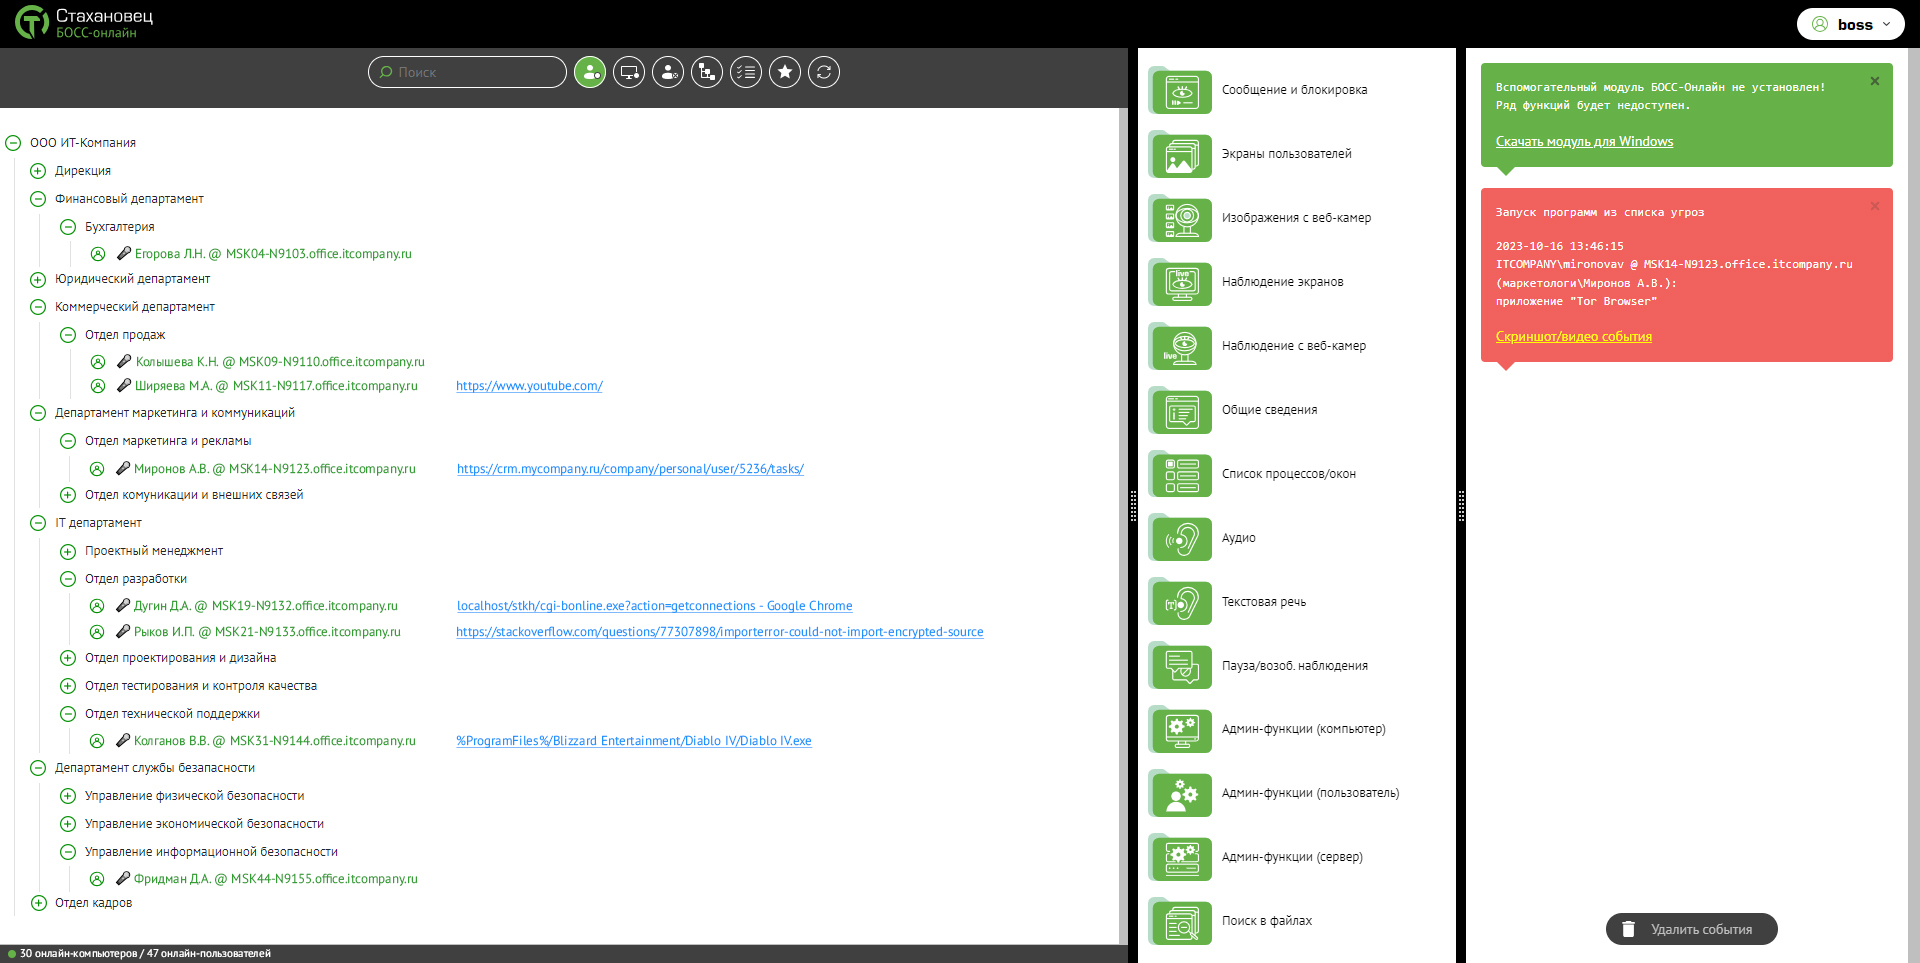Click user avatar icon beside Колышева К.Н.
This screenshot has height=963, width=1920.
pyautogui.click(x=98, y=362)
